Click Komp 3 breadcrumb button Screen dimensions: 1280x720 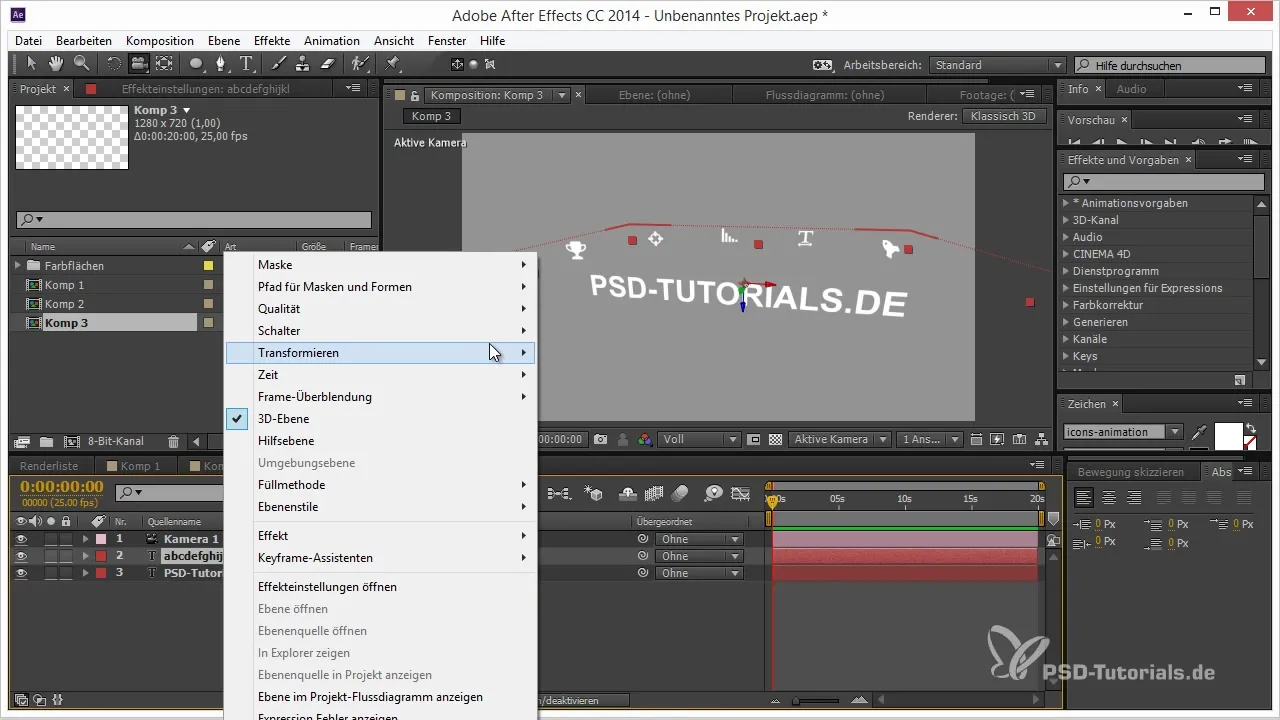(432, 116)
